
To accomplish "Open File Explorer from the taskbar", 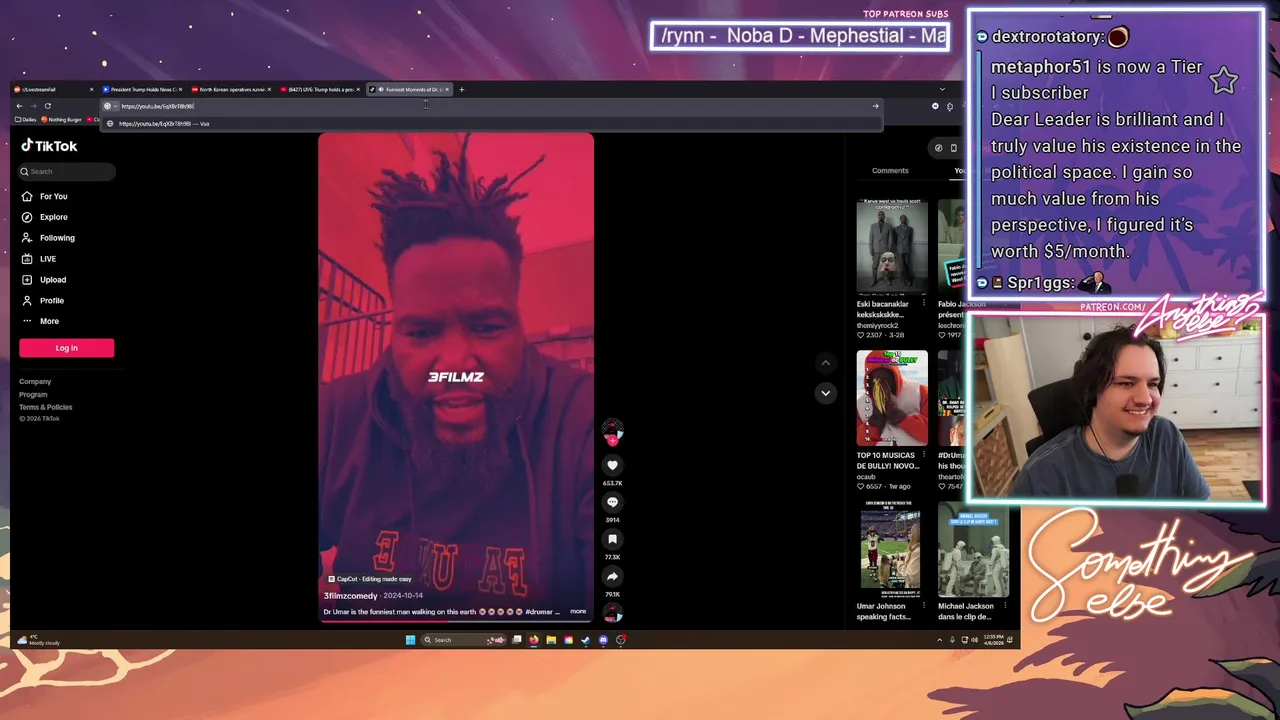I will coord(551,640).
